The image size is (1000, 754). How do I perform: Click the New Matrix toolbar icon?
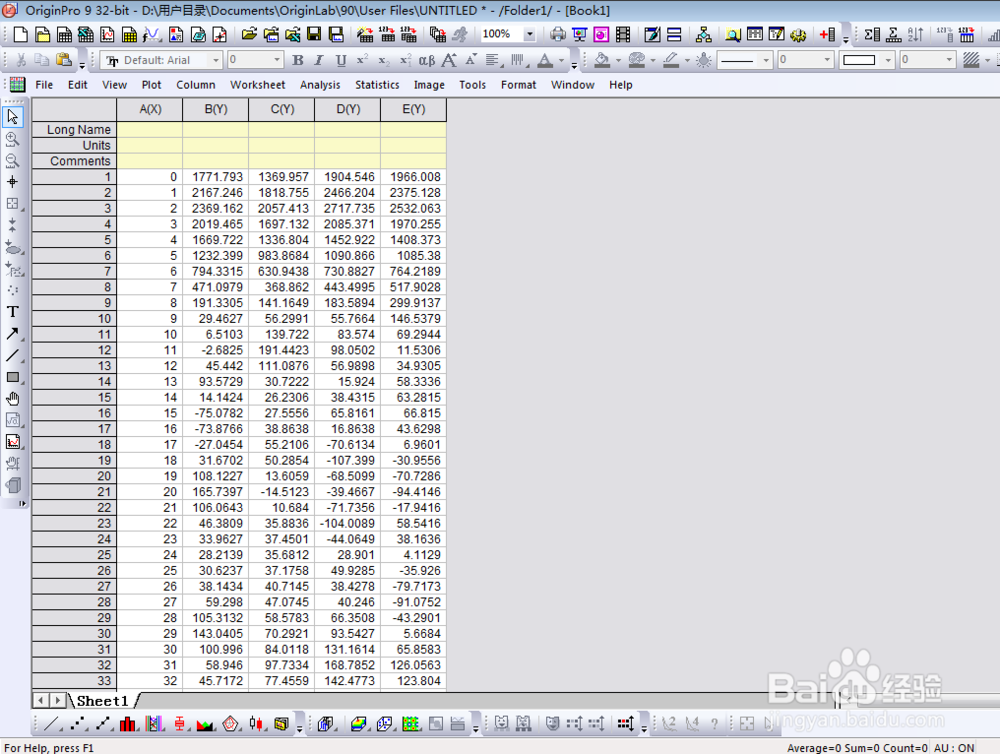pos(129,34)
